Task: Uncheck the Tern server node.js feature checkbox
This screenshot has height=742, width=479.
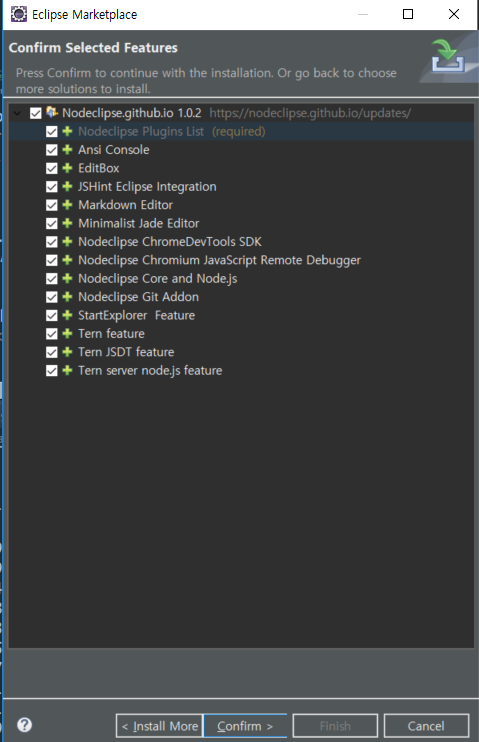Action: 52,371
